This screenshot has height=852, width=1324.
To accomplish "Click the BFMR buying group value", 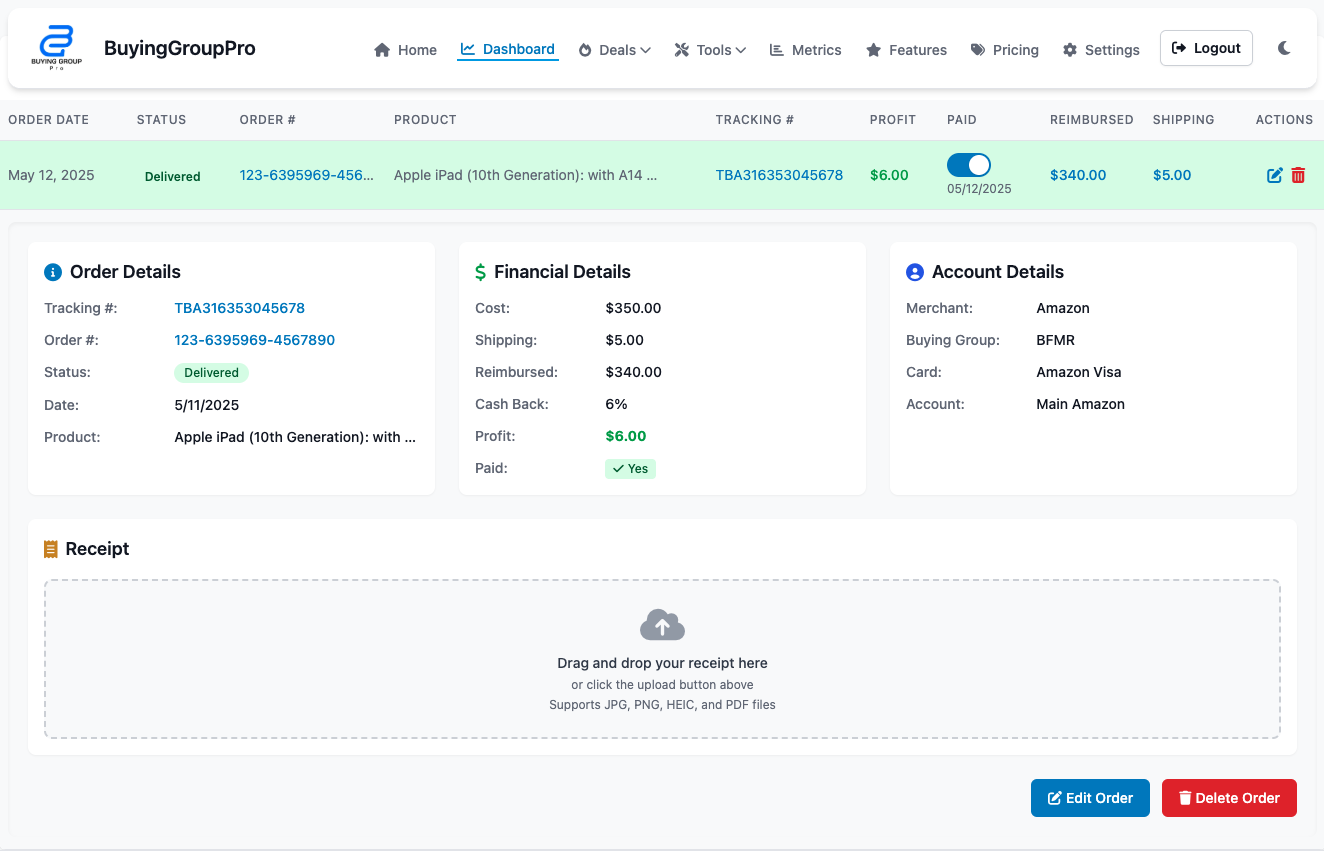I will point(1056,340).
